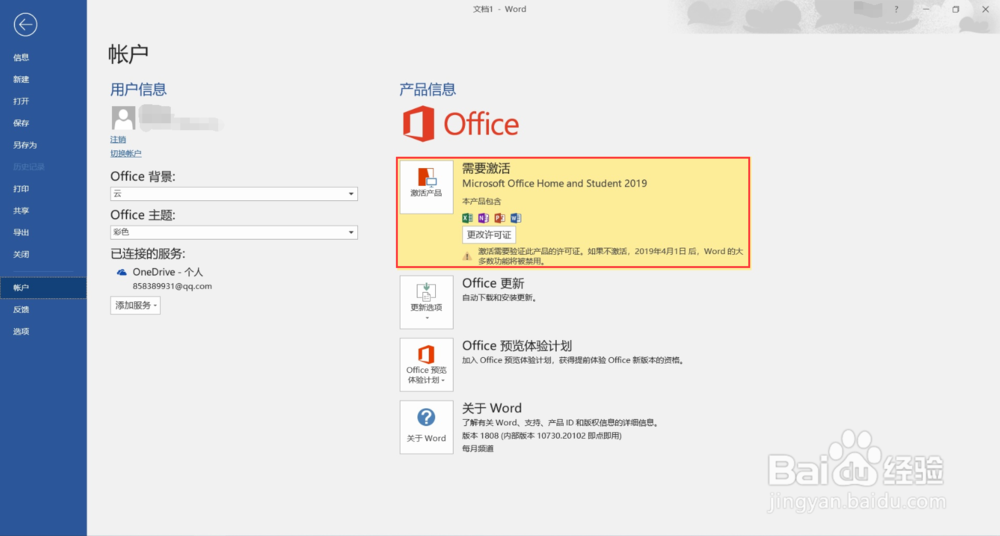The width and height of the screenshot is (1000, 536).
Task: Click the 858389931@qq.com account text
Action: click(172, 287)
